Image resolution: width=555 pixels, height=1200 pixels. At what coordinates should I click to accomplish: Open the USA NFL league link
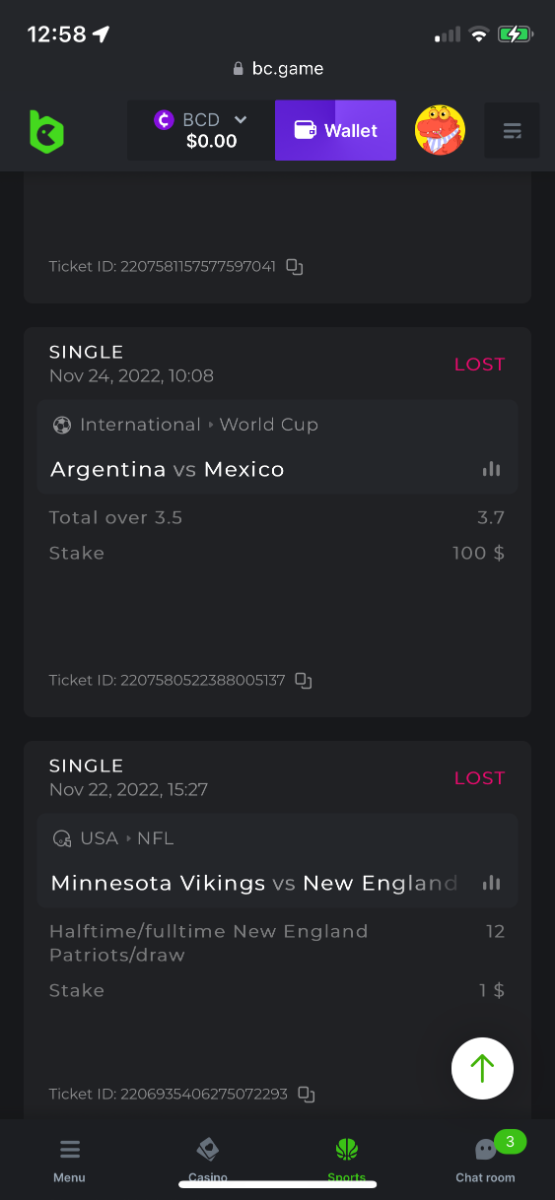pos(113,839)
